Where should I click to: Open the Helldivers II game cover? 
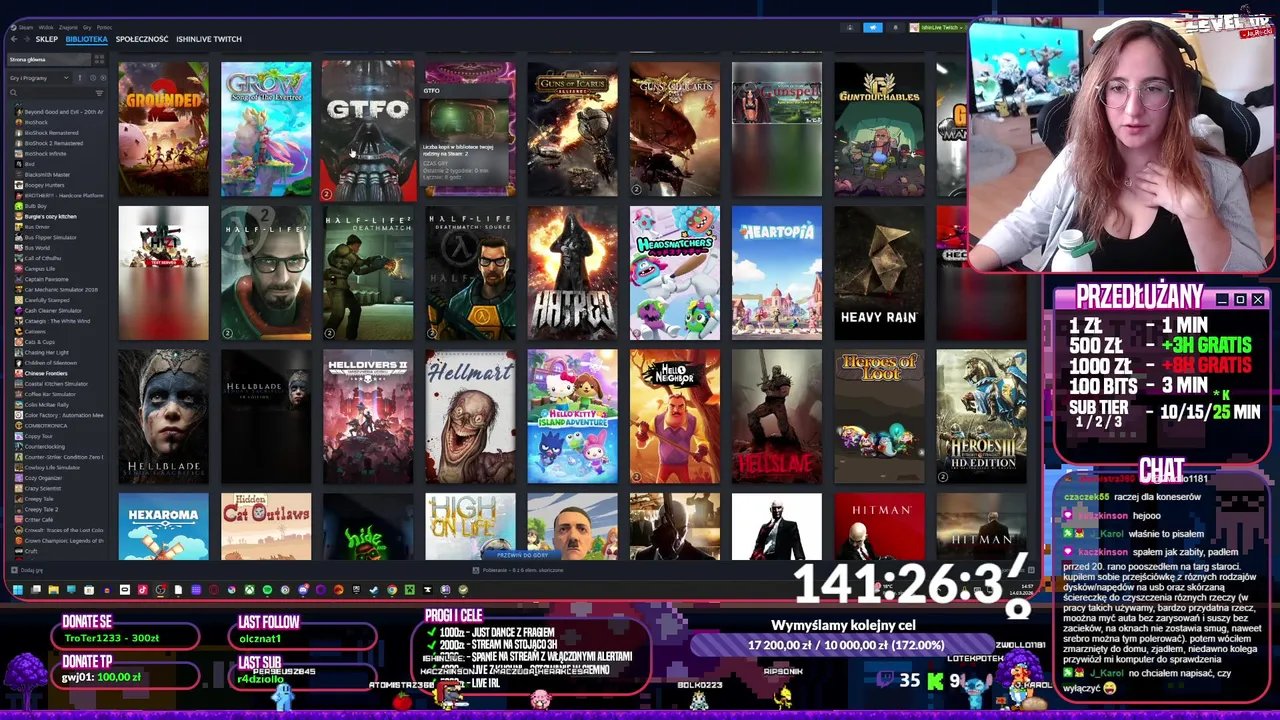[x=368, y=417]
